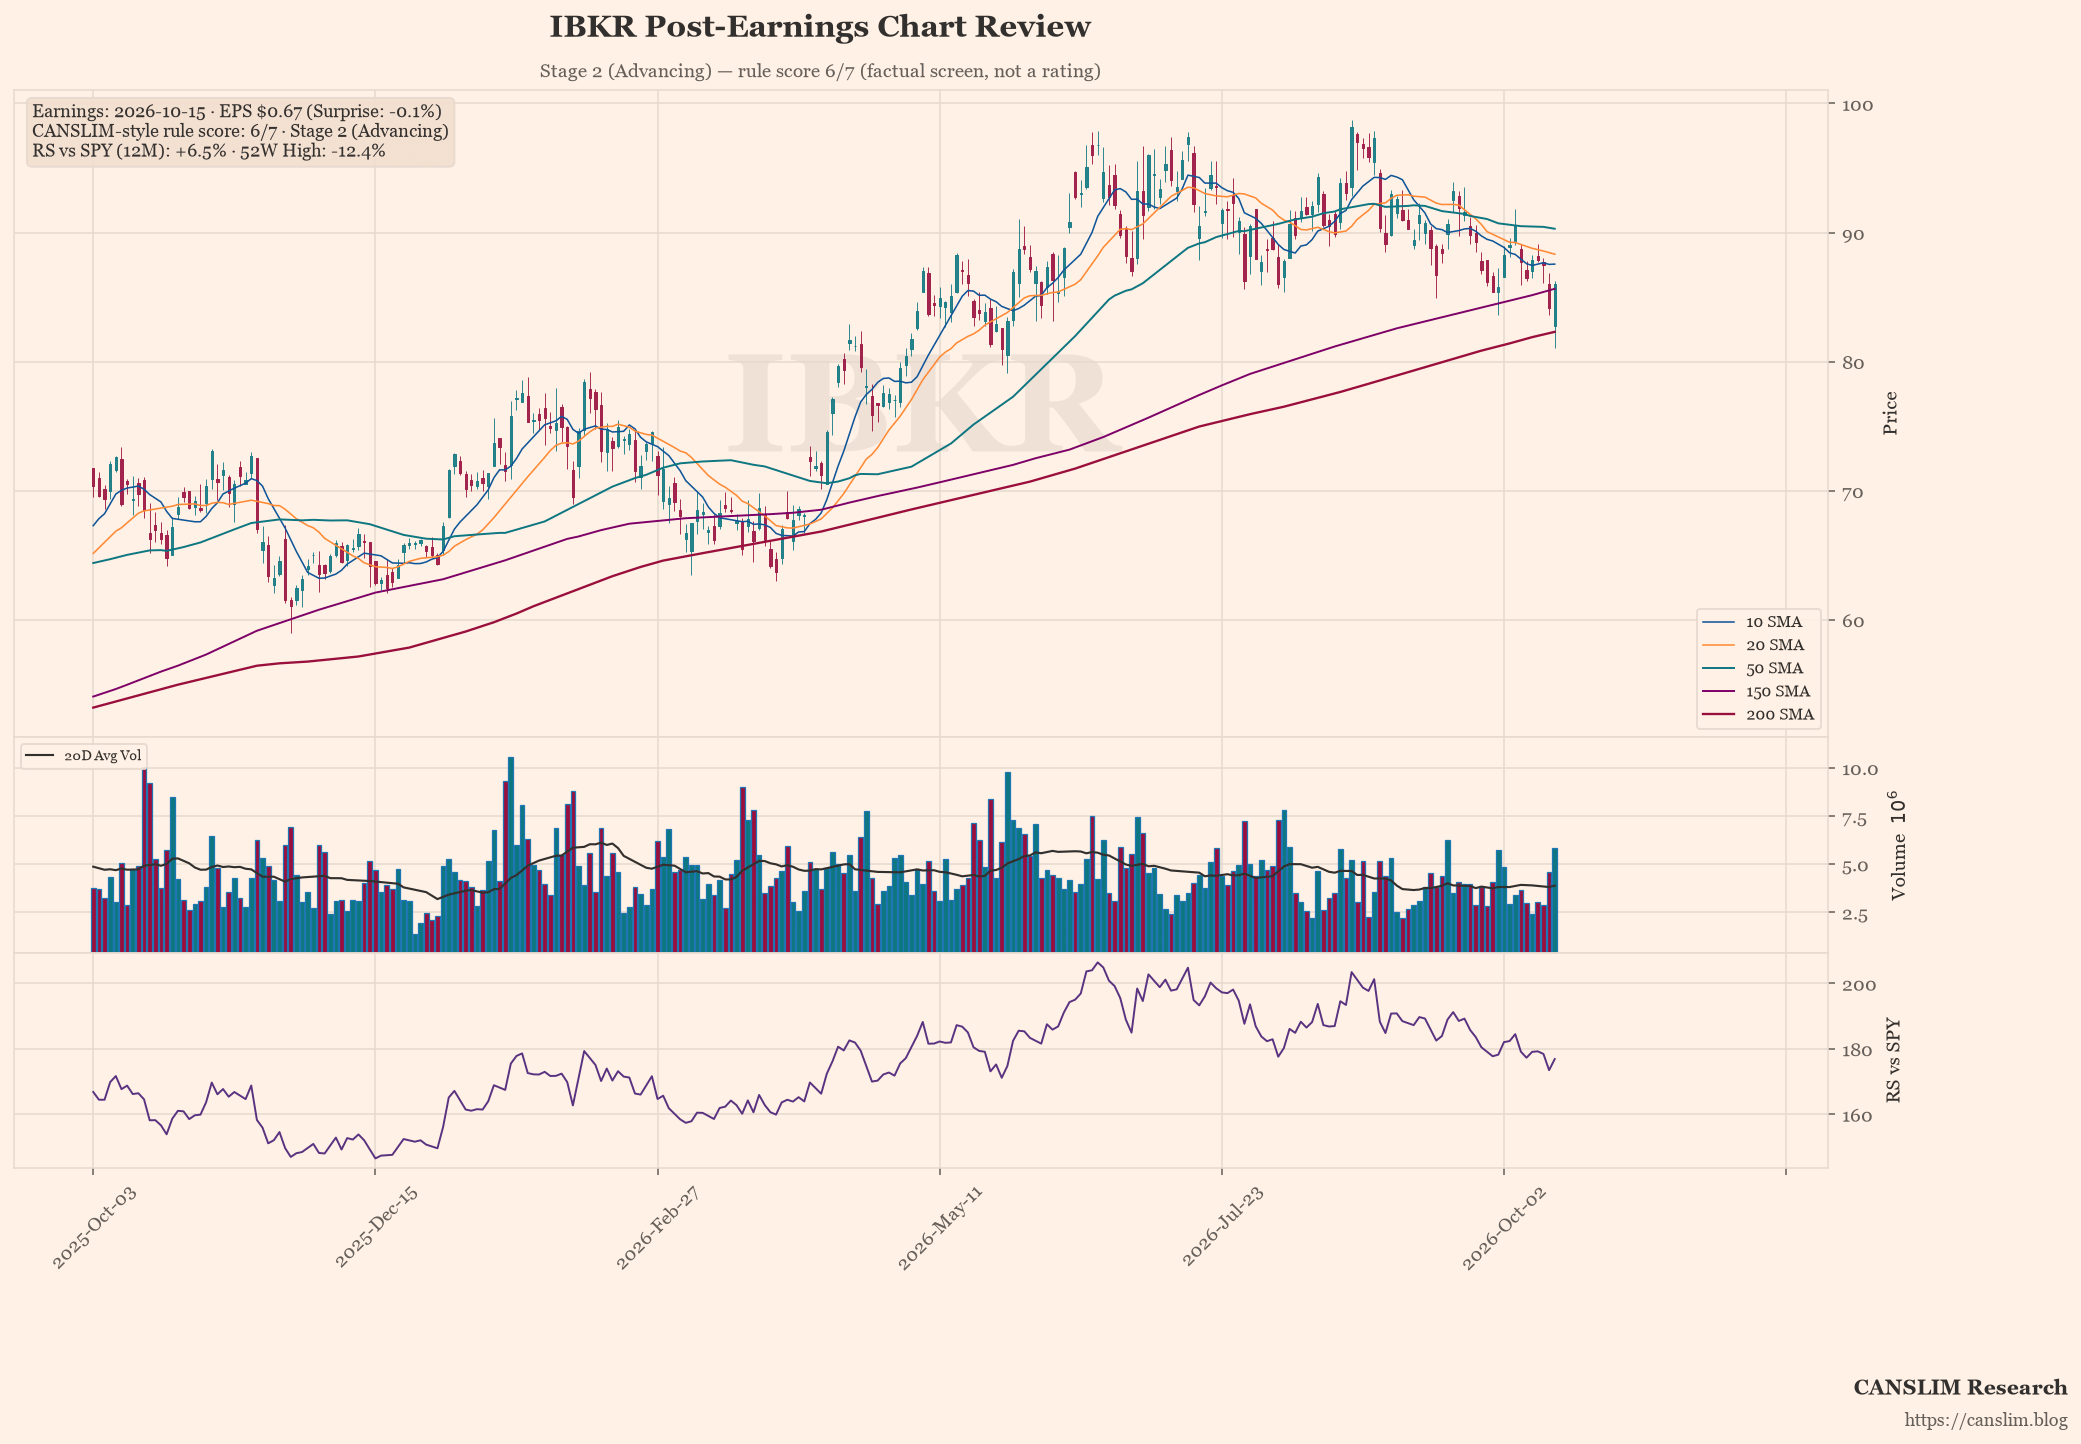
Task: Click the 'Volume 10⁶' axis label
Action: [x=1897, y=846]
